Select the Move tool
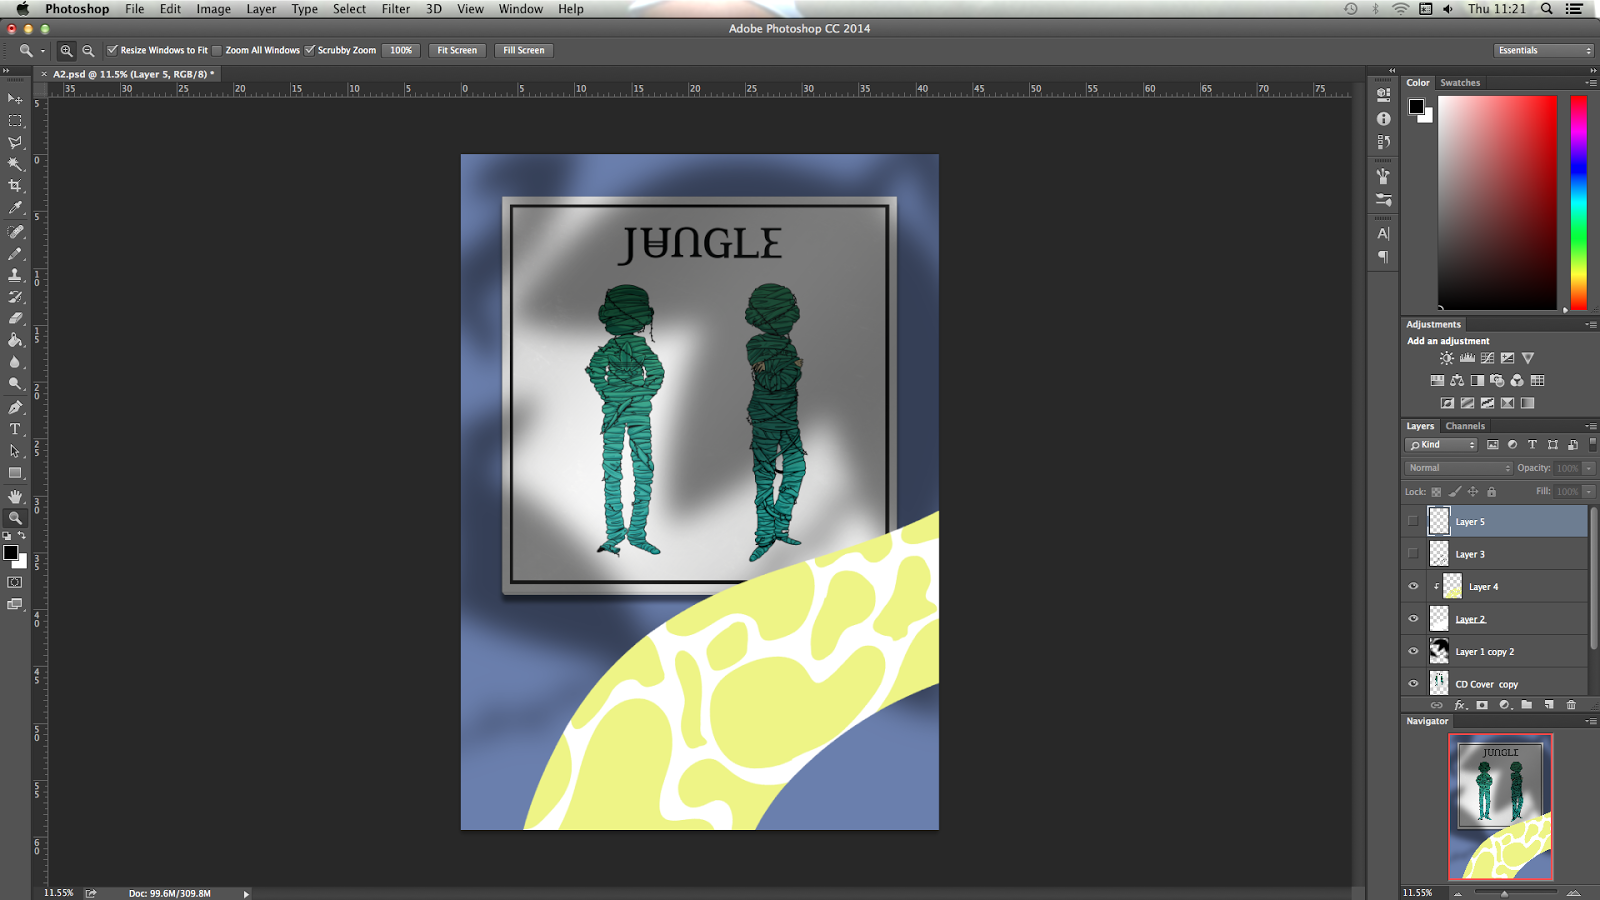The image size is (1600, 900). pyautogui.click(x=15, y=98)
